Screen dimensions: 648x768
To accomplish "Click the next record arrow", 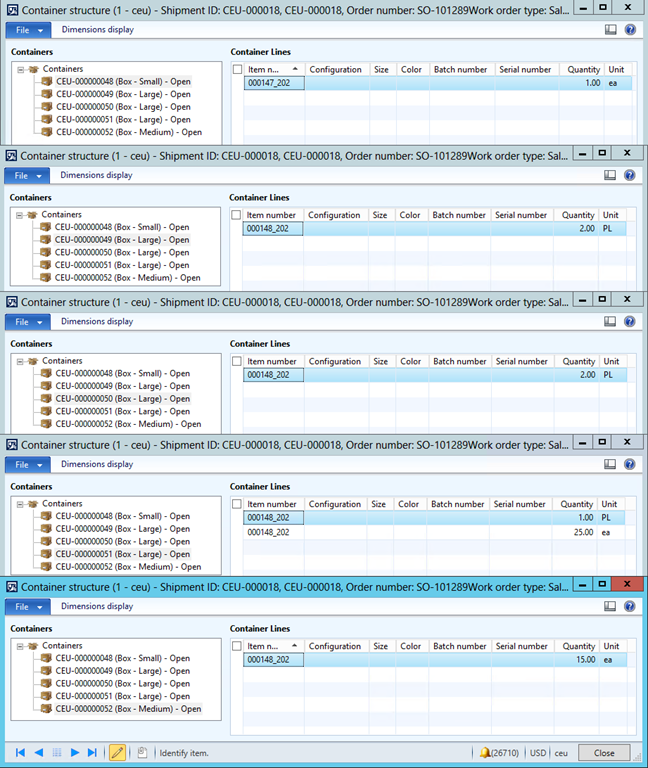I will click(75, 752).
